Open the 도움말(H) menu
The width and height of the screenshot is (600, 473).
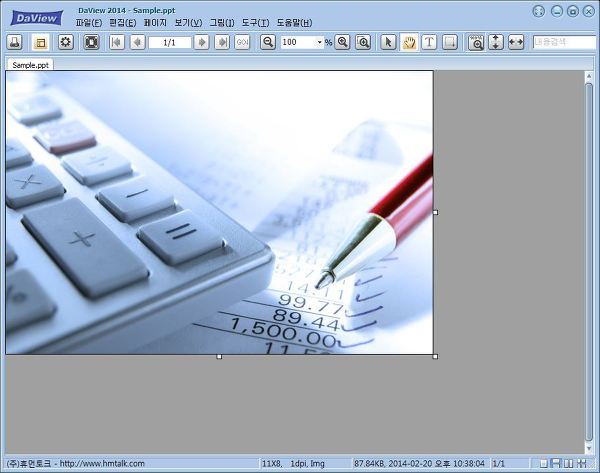(294, 23)
